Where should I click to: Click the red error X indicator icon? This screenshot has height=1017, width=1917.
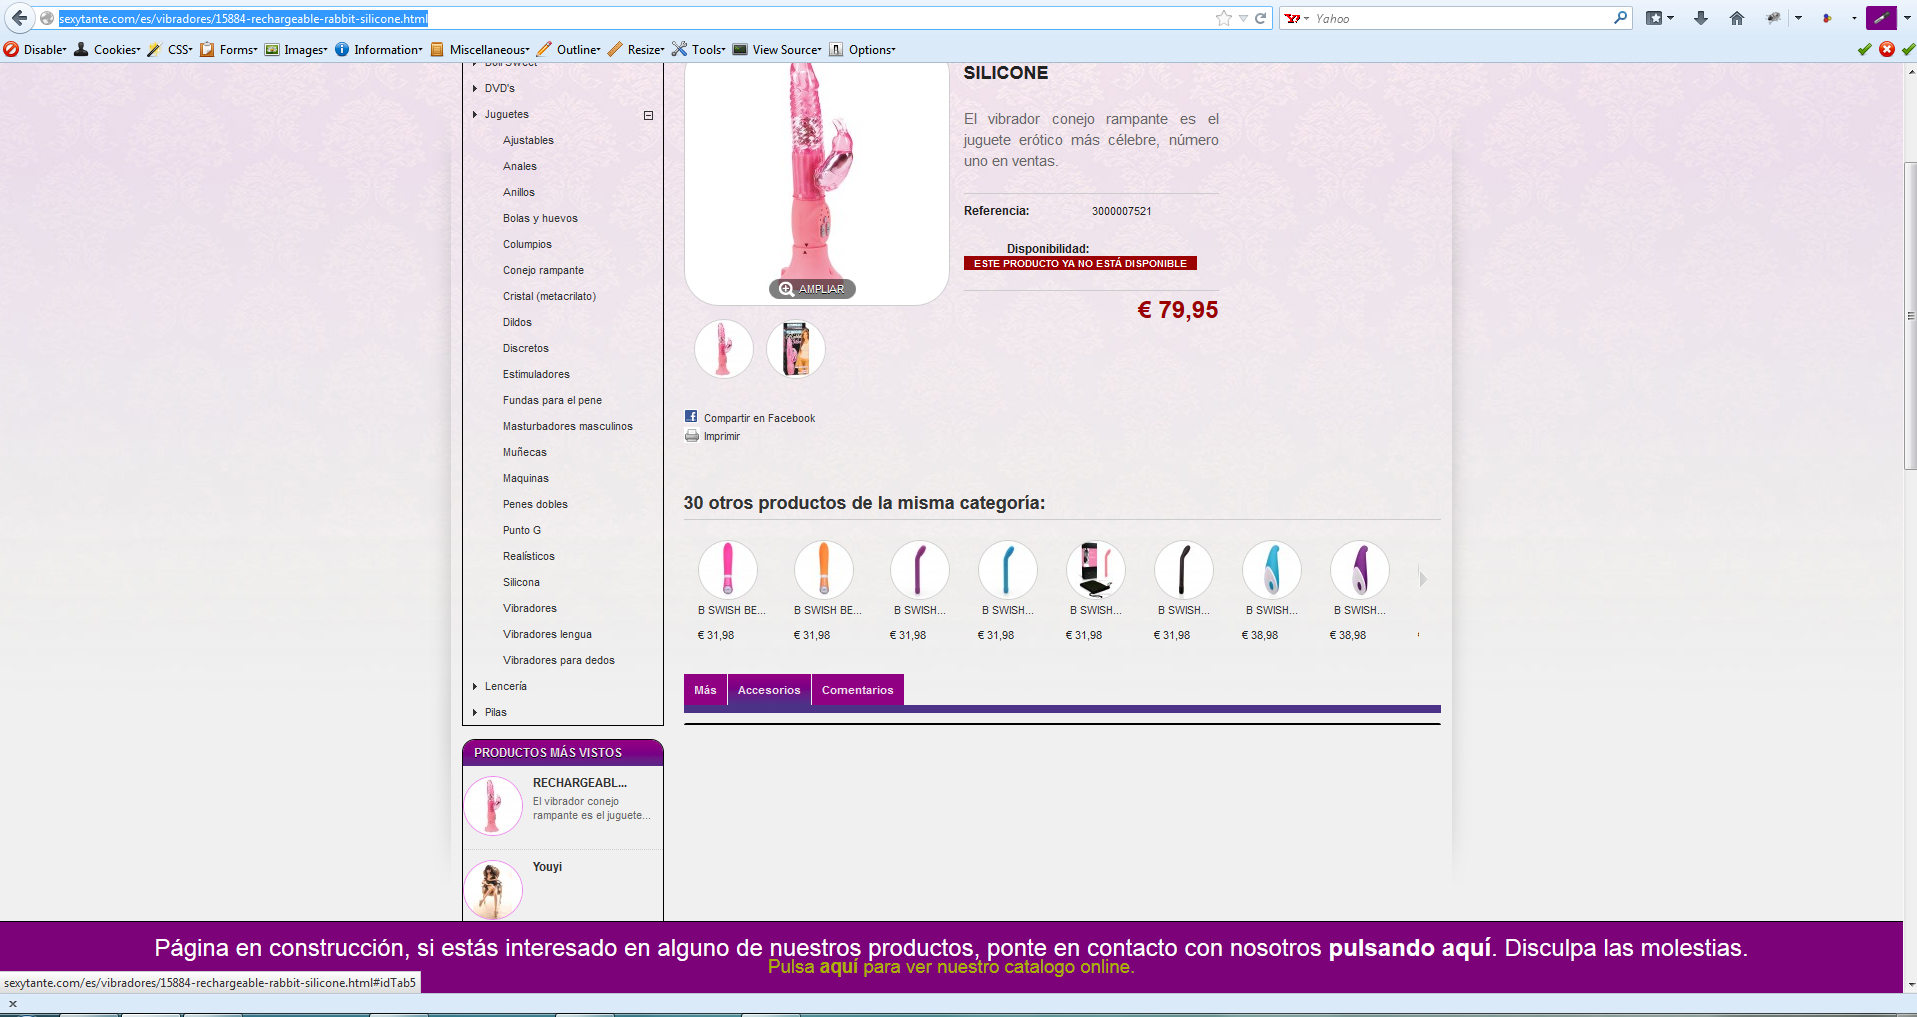1887,49
